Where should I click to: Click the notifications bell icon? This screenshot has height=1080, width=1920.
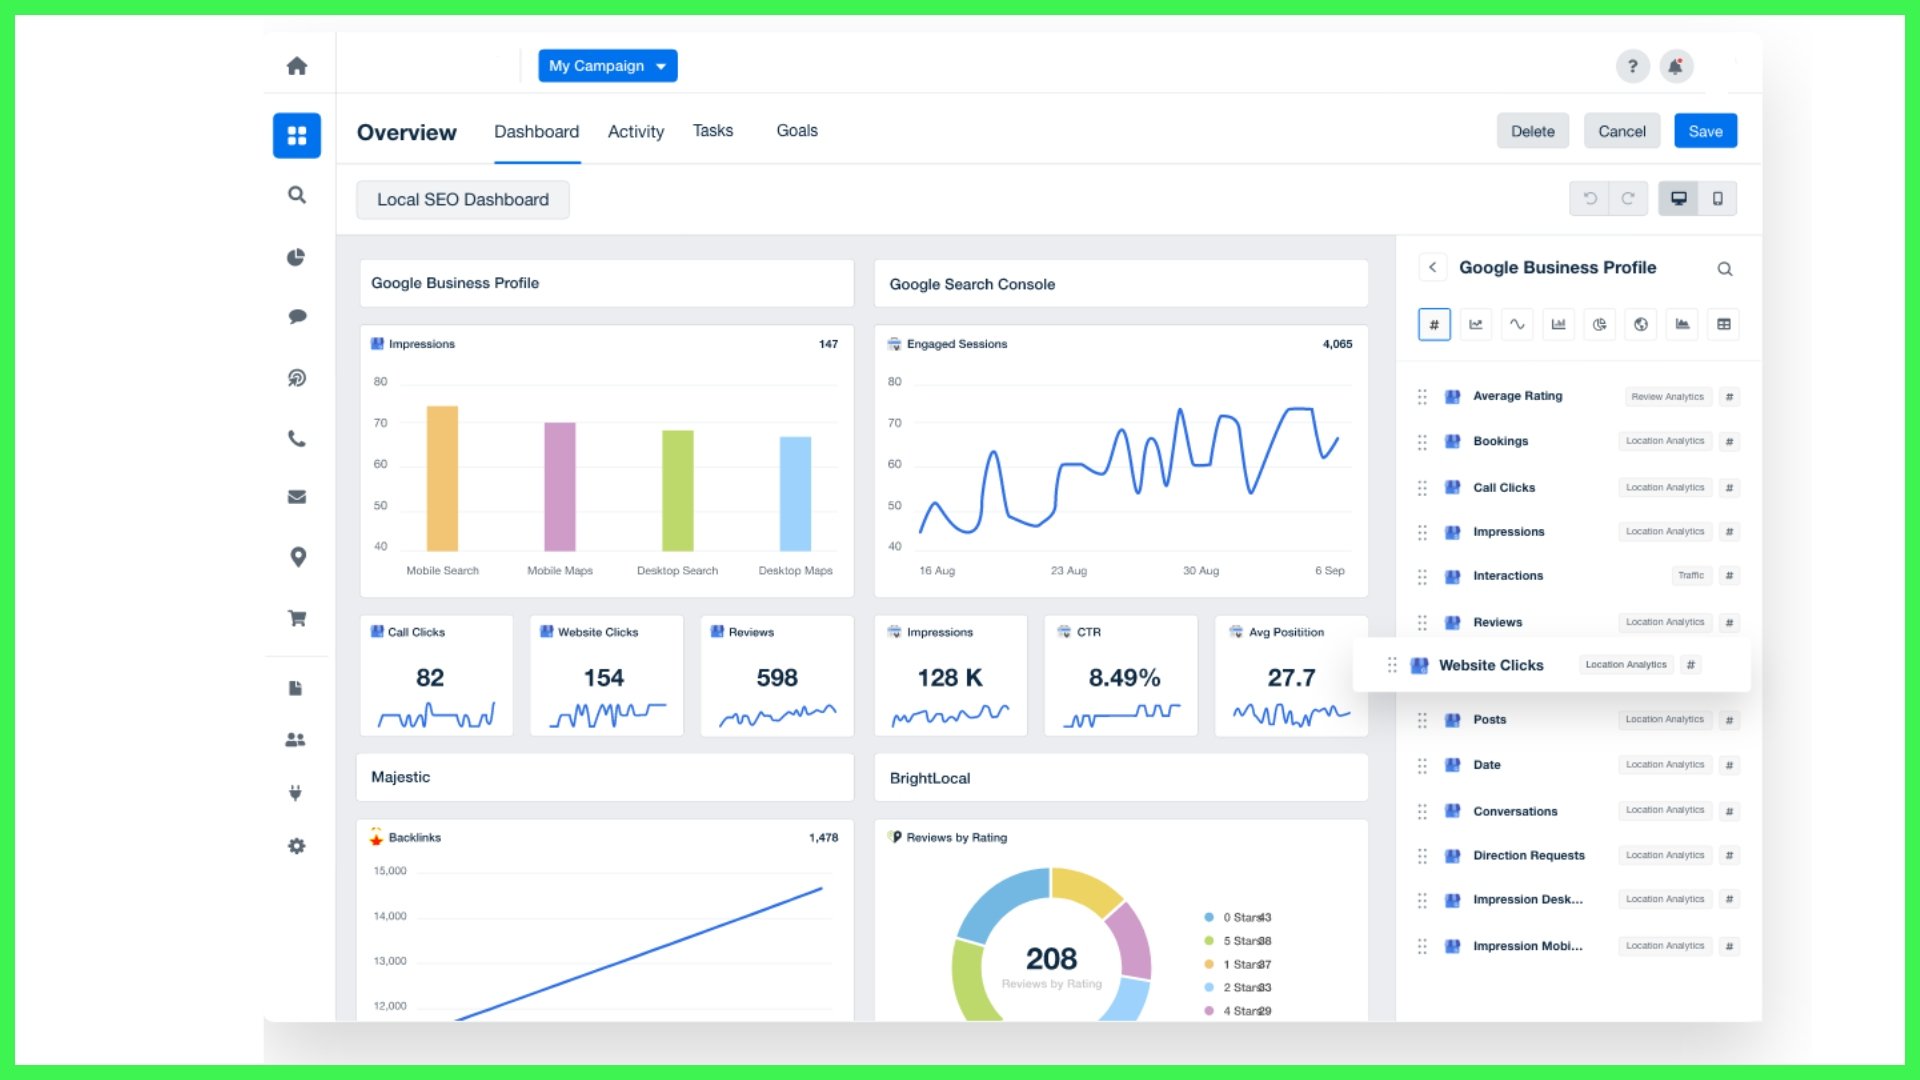pyautogui.click(x=1676, y=66)
